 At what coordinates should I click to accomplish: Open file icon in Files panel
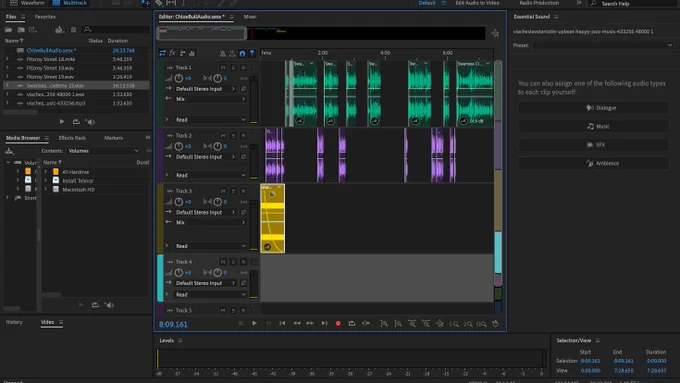click(x=8, y=29)
